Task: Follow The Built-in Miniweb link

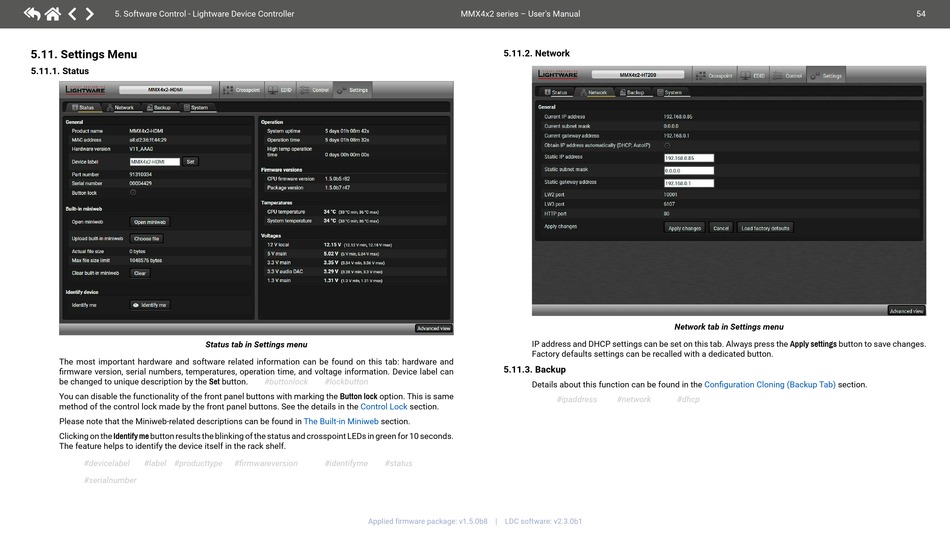Action: 341,421
